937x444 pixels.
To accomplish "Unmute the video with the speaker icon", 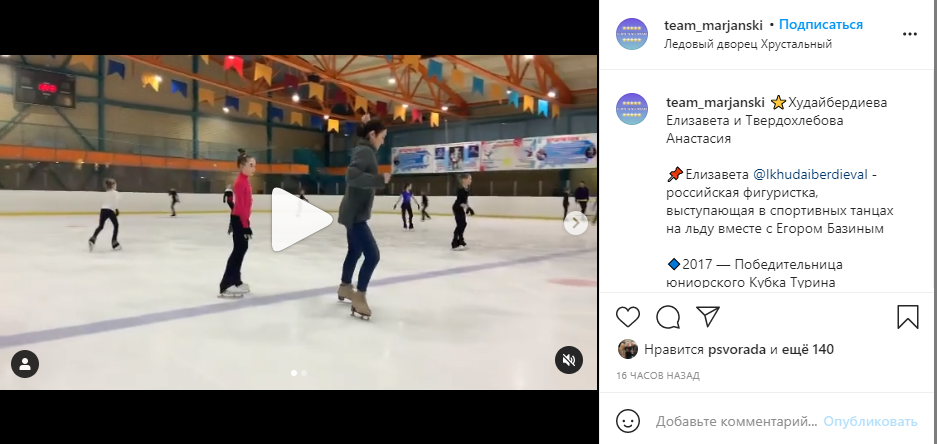I will [569, 360].
